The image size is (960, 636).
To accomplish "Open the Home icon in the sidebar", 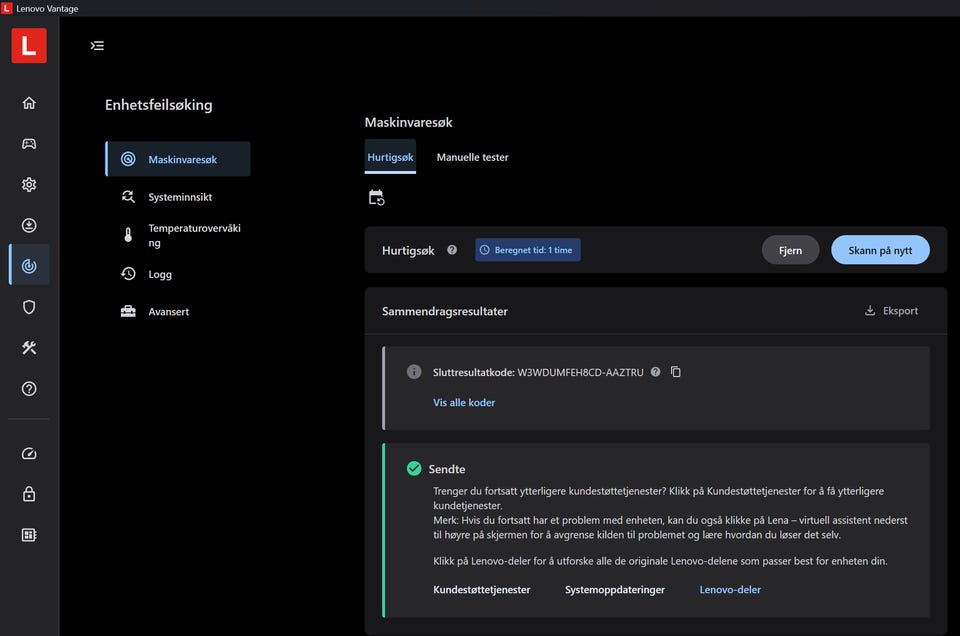I will tap(29, 103).
